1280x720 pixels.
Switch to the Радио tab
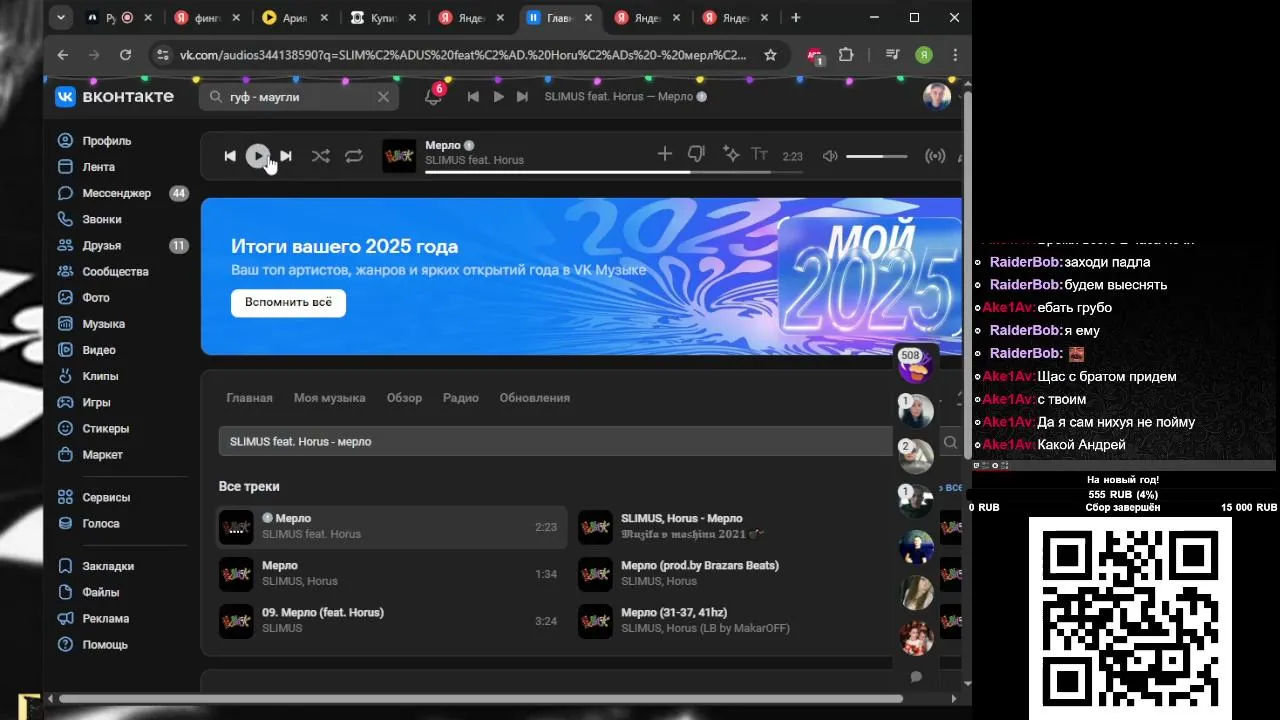pos(461,398)
